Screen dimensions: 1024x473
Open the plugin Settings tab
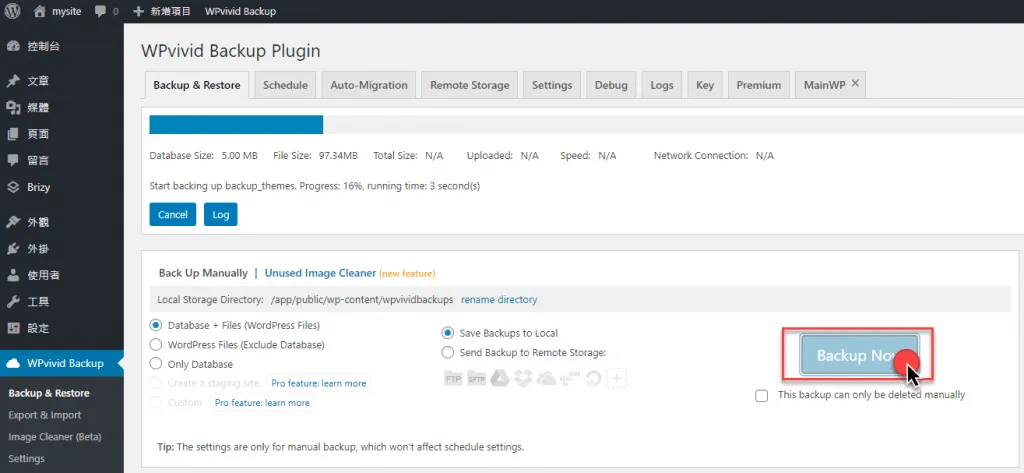coord(552,85)
